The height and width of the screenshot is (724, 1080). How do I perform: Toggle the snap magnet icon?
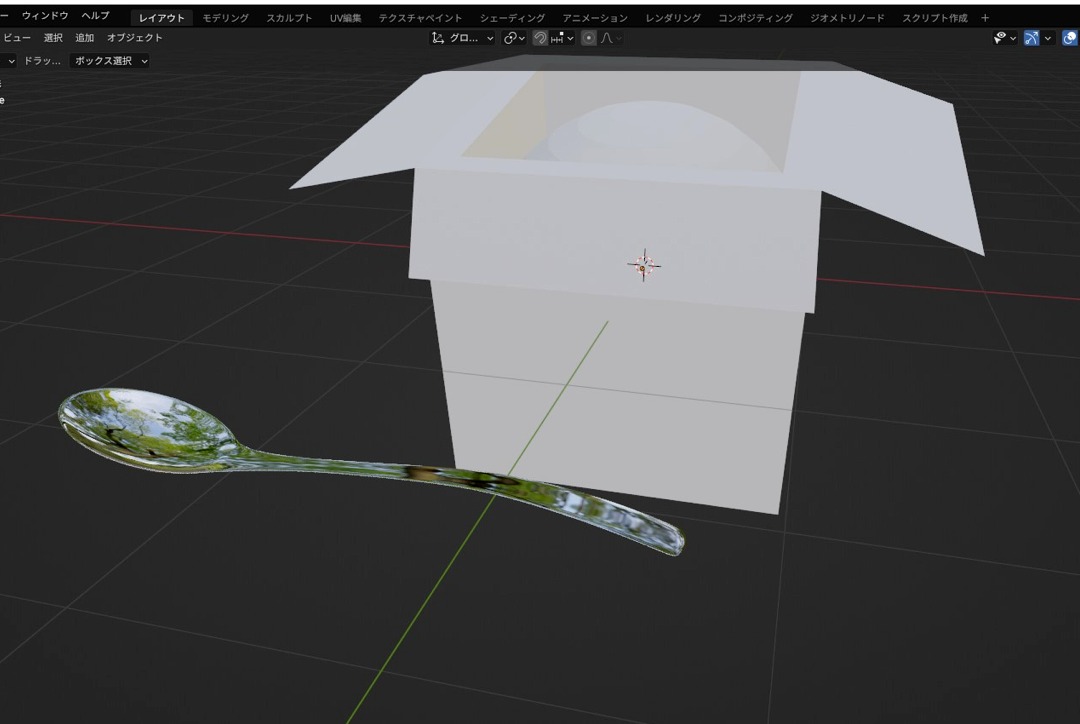(x=540, y=38)
